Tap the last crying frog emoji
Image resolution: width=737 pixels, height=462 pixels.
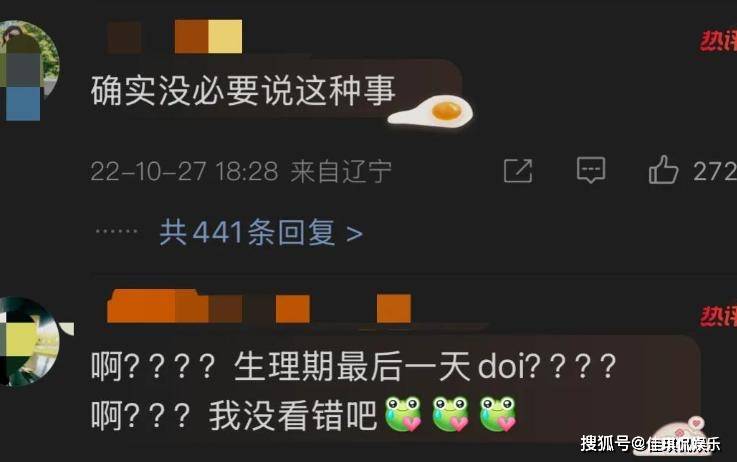click(x=498, y=414)
